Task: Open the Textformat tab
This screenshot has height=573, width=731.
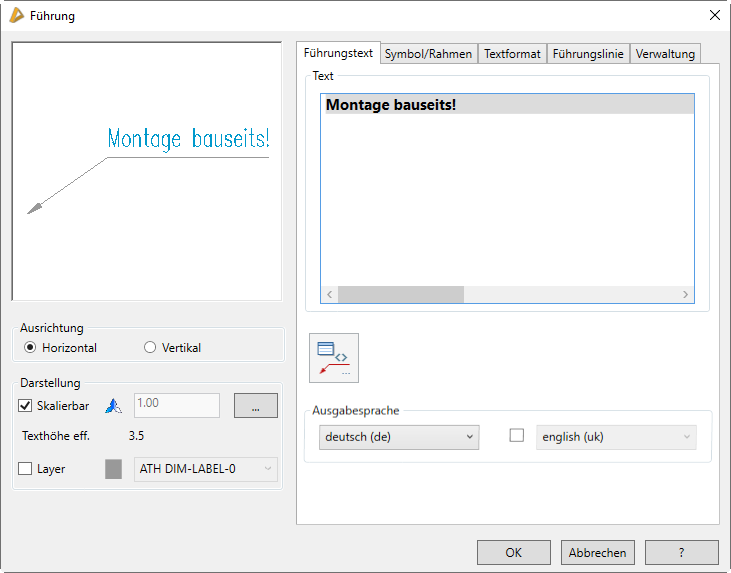Action: 512,54
